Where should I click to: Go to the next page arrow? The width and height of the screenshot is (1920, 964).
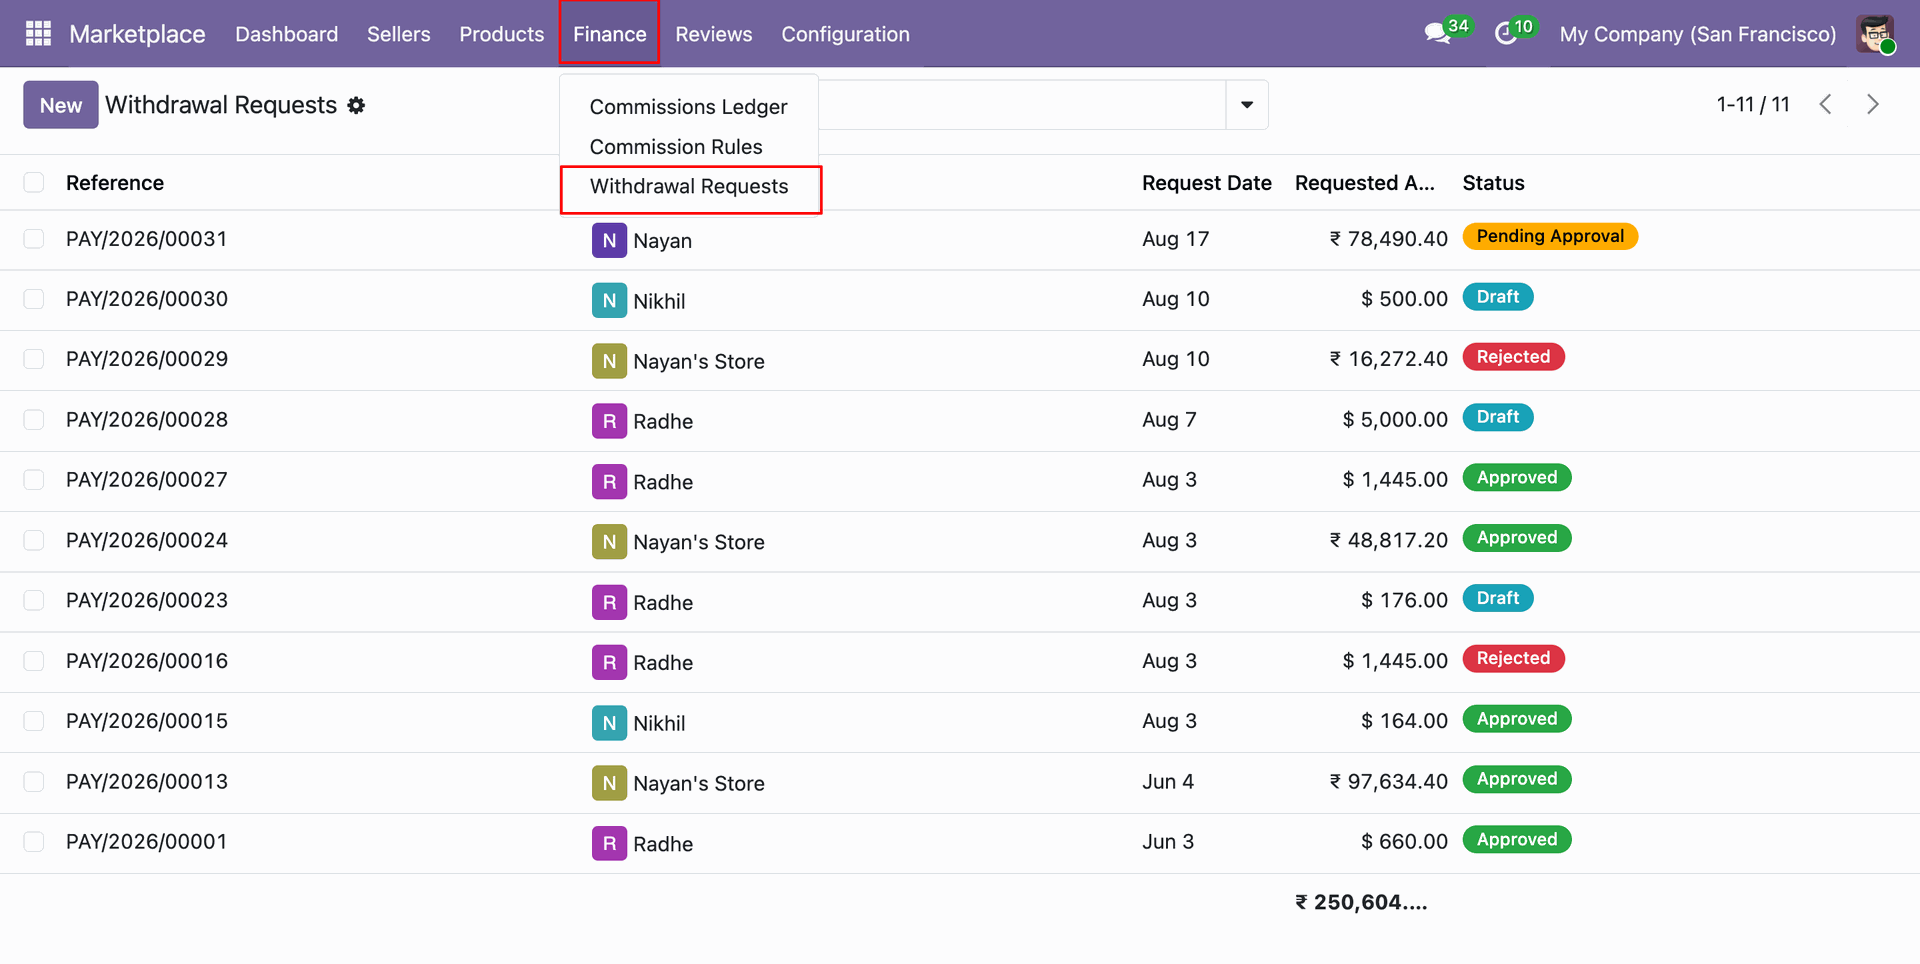[x=1872, y=104]
